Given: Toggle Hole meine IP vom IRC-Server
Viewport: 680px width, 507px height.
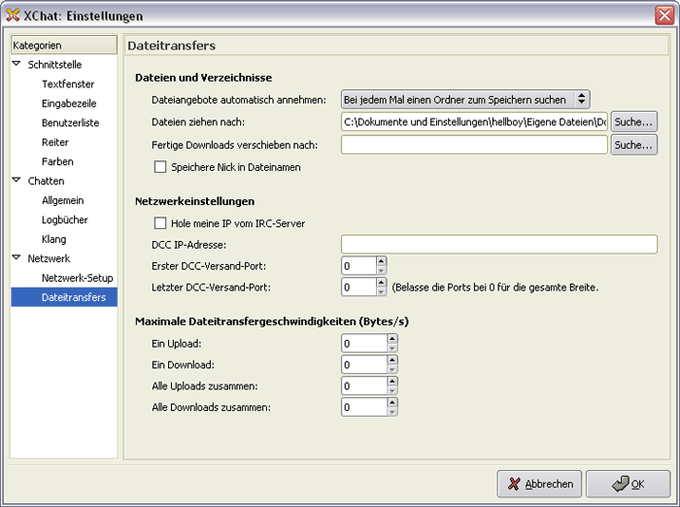Looking at the screenshot, I should click(160, 223).
